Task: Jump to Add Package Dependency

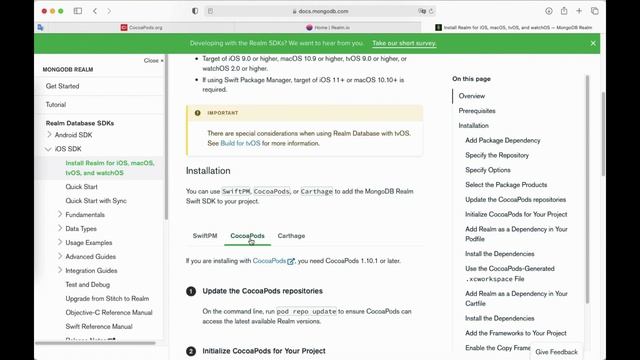Action: pos(503,140)
